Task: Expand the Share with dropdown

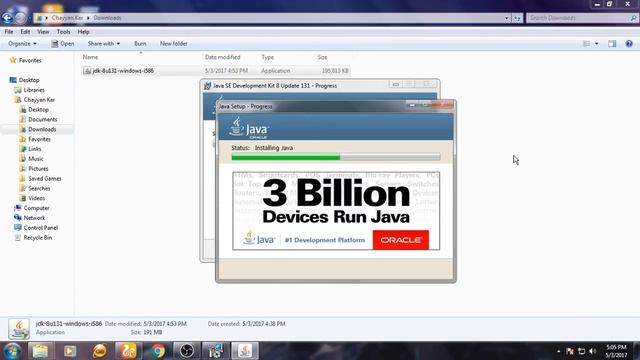Action: click(104, 44)
